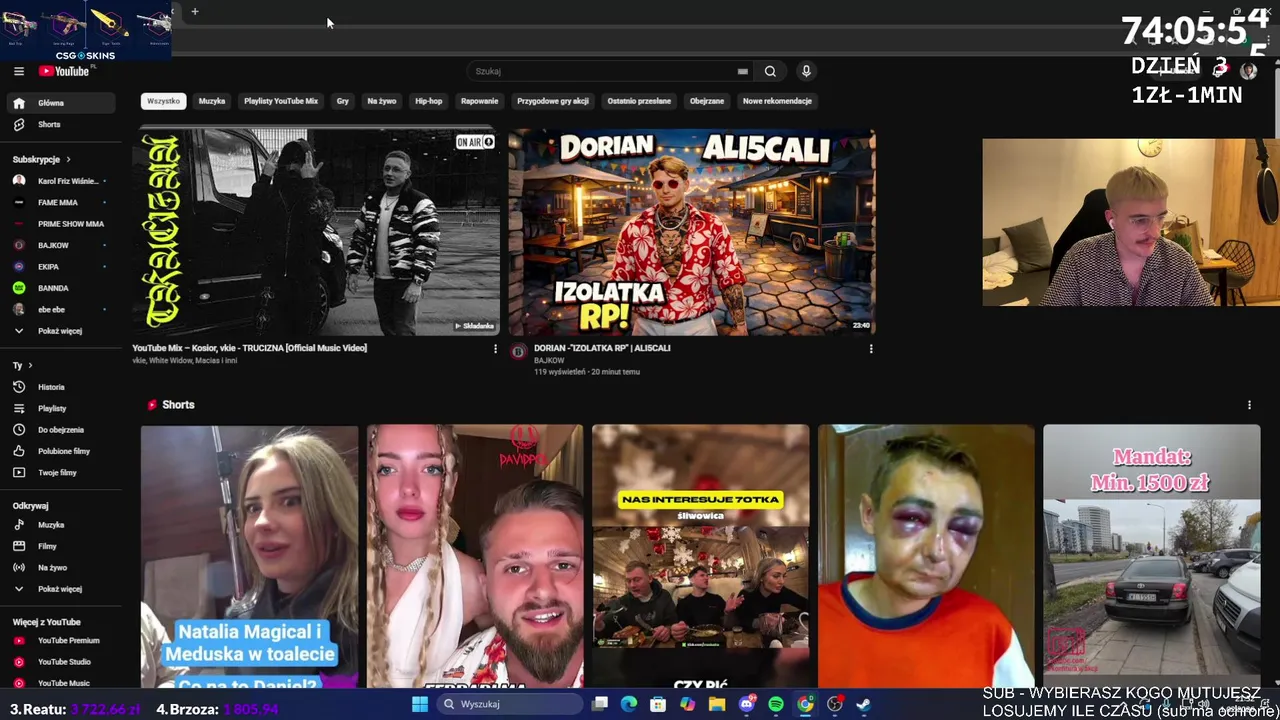Screen dimensions: 1280x720
Task: Select the Muzyka filter chip
Action: pyautogui.click(x=212, y=101)
